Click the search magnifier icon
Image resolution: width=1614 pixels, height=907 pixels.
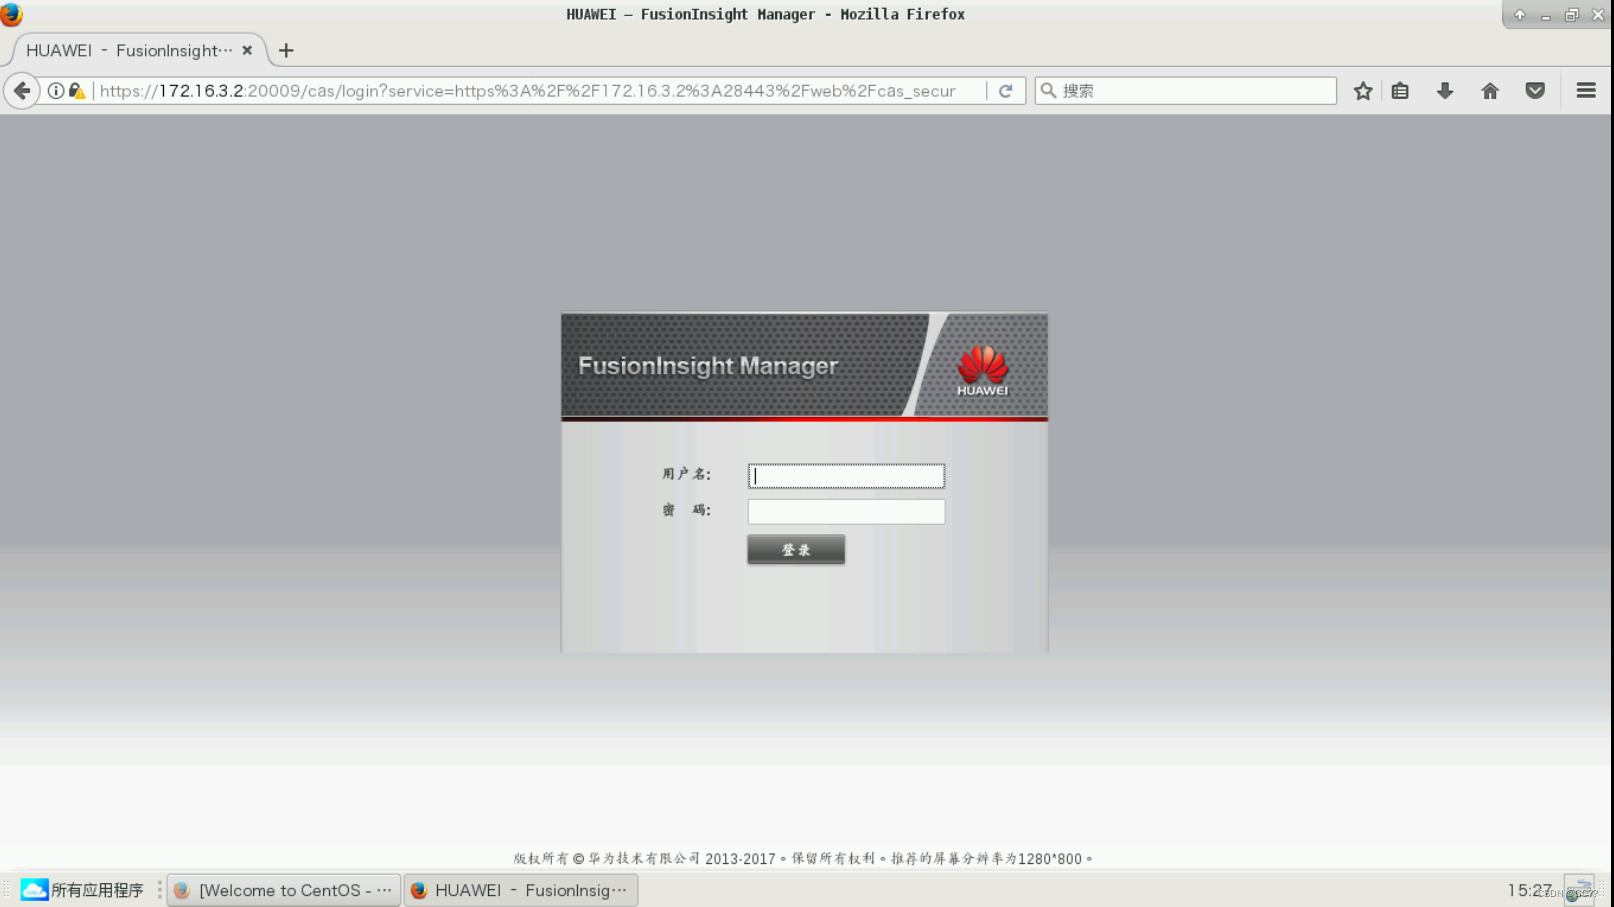point(1048,91)
